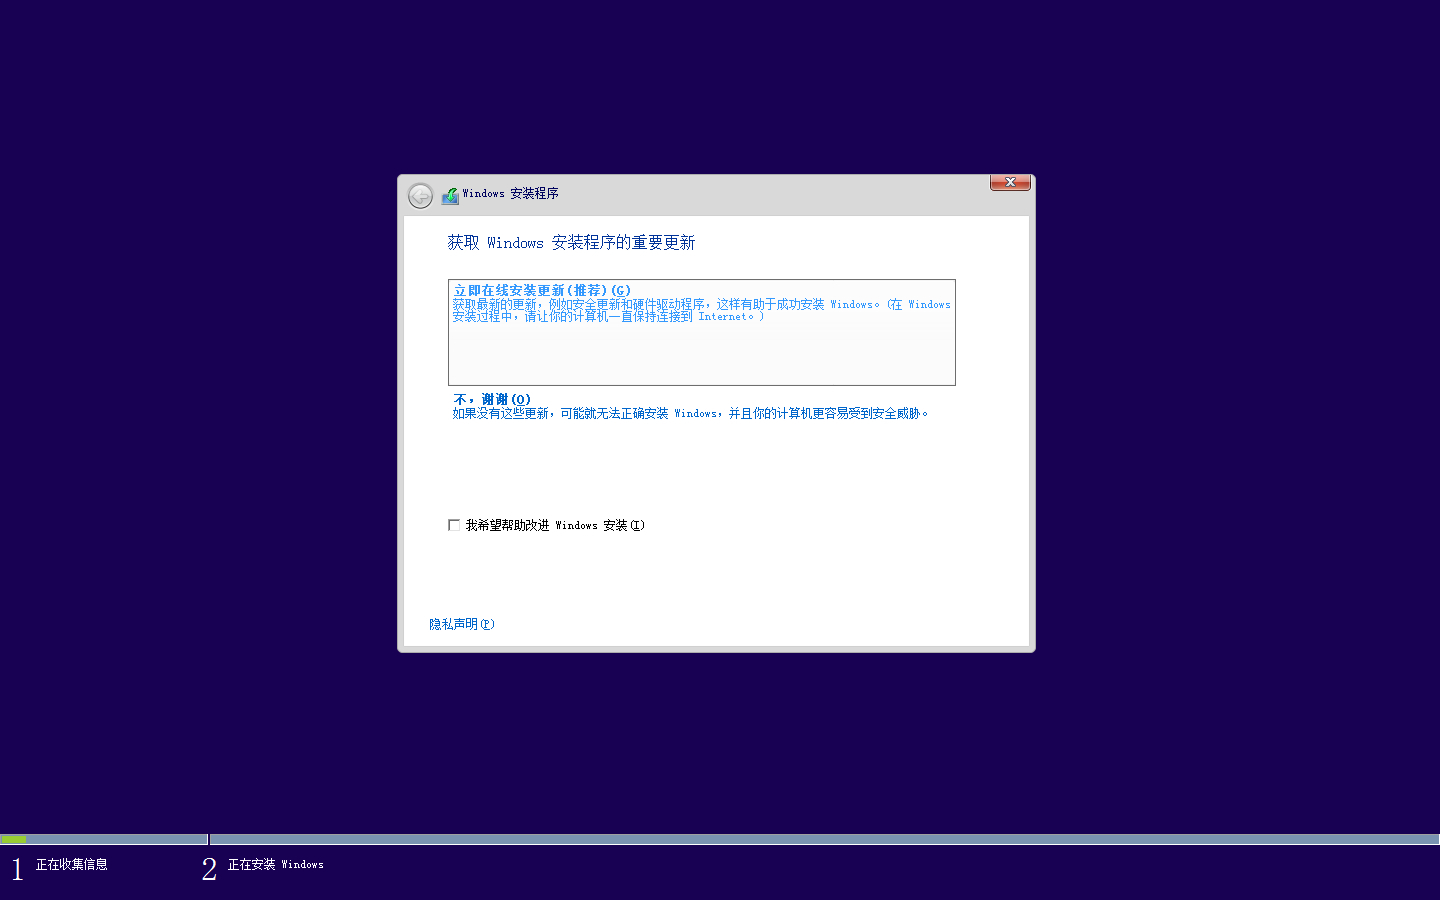Open the 隐私声明 link
This screenshot has width=1440, height=900.
461,624
